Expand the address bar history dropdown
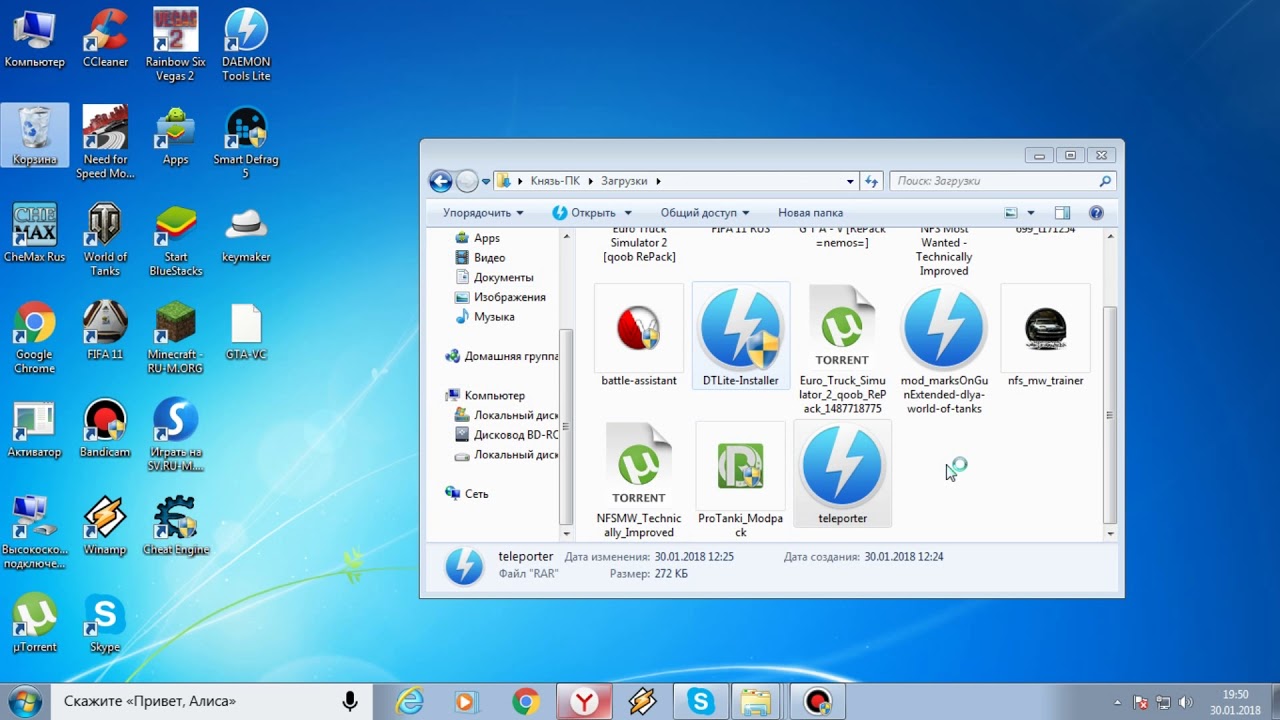The image size is (1280, 720). (850, 182)
